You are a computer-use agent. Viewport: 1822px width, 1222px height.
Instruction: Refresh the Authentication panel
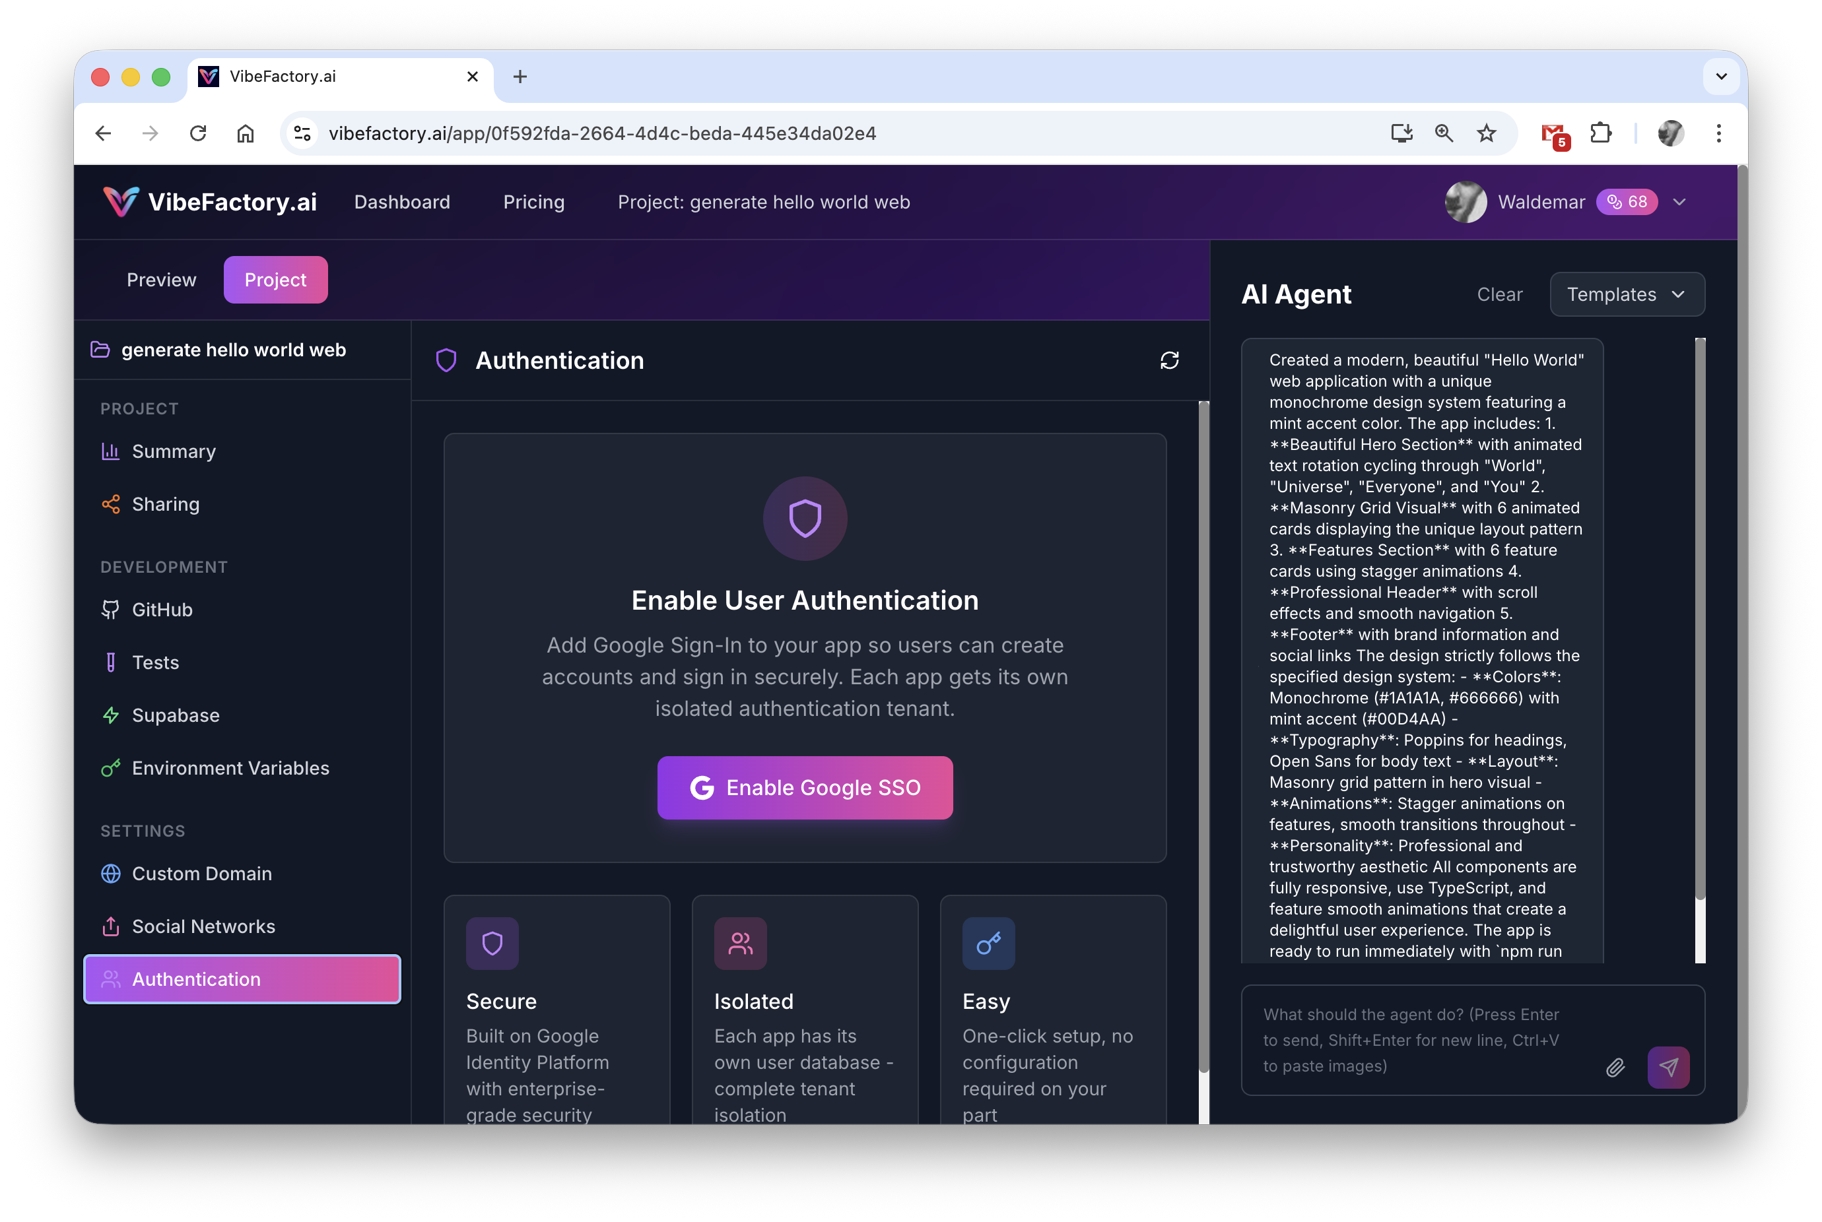1170,360
